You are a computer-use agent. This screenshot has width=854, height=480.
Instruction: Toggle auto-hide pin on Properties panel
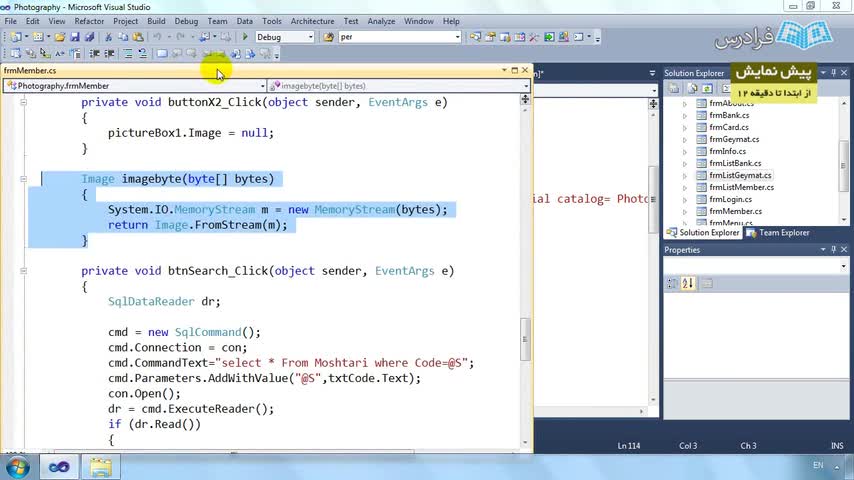pyautogui.click(x=834, y=250)
